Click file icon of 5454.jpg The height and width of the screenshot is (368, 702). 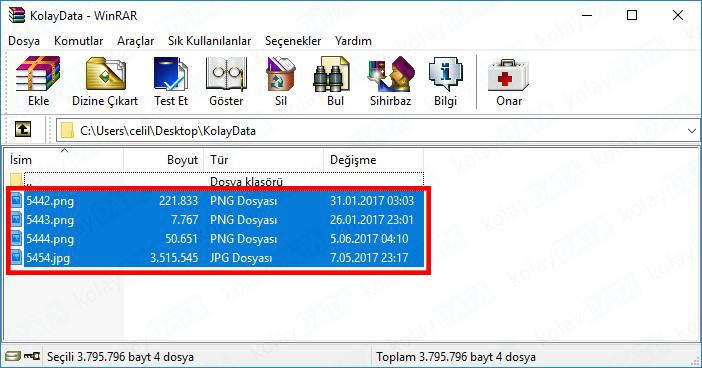[17, 257]
